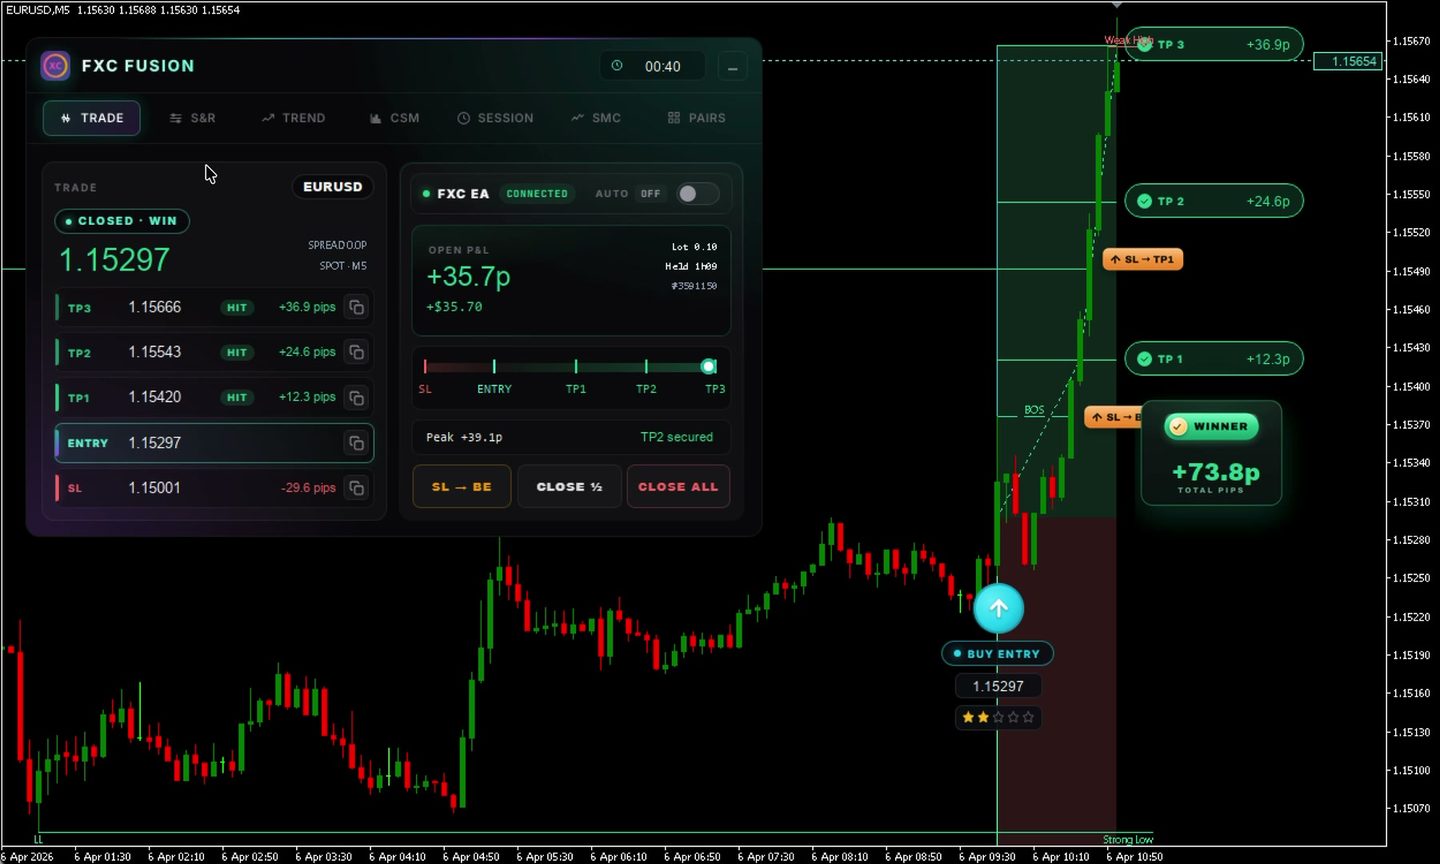The height and width of the screenshot is (864, 1440).
Task: Click the +36.9 pips TP3 value
Action: (307, 307)
